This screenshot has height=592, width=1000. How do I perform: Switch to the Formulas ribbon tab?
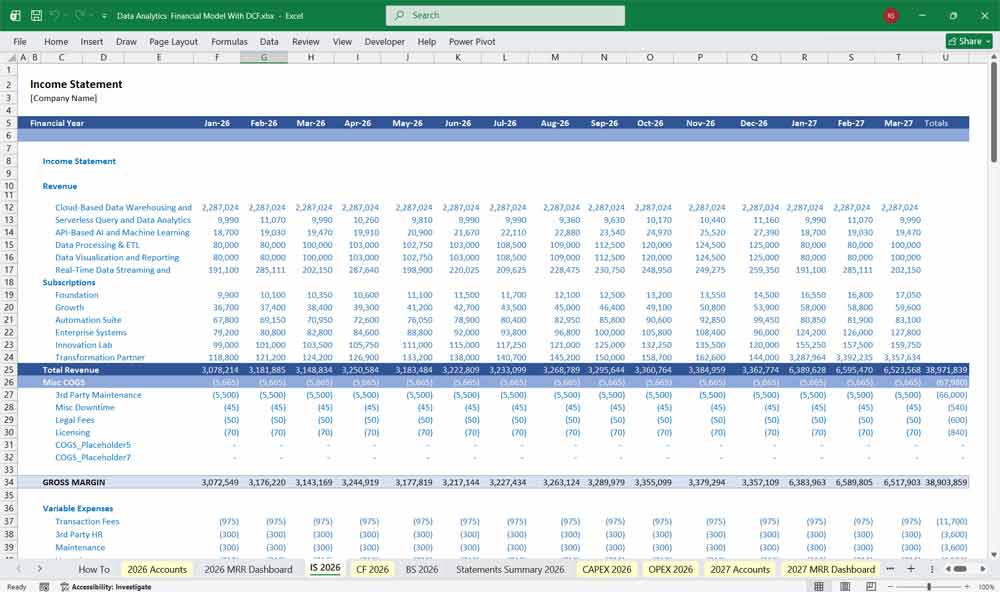tap(229, 41)
